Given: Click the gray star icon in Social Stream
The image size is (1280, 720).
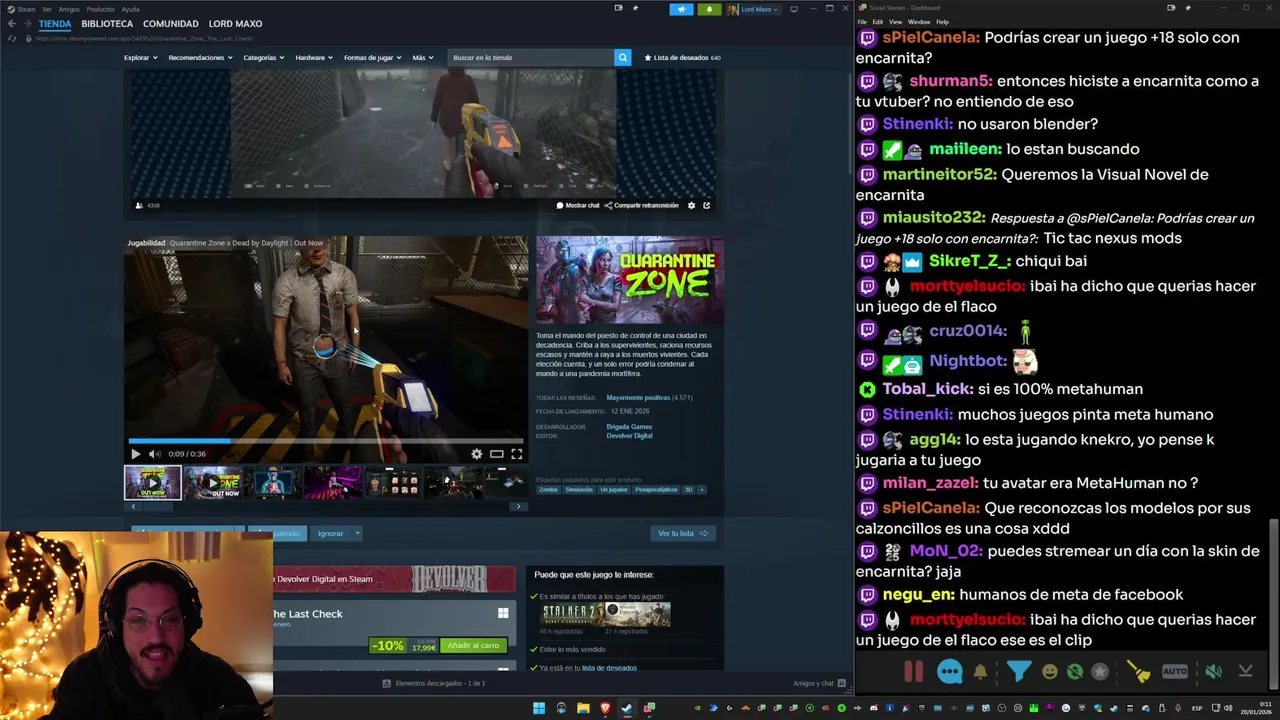Looking at the screenshot, I should coord(1100,672).
